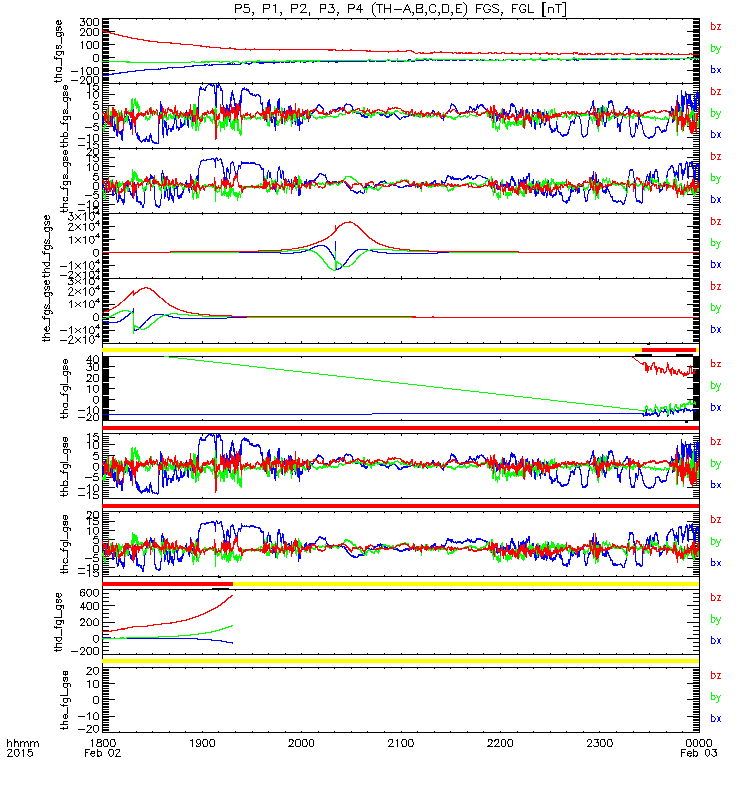Select the by legend of thb_fgs_gse panel

click(x=716, y=113)
